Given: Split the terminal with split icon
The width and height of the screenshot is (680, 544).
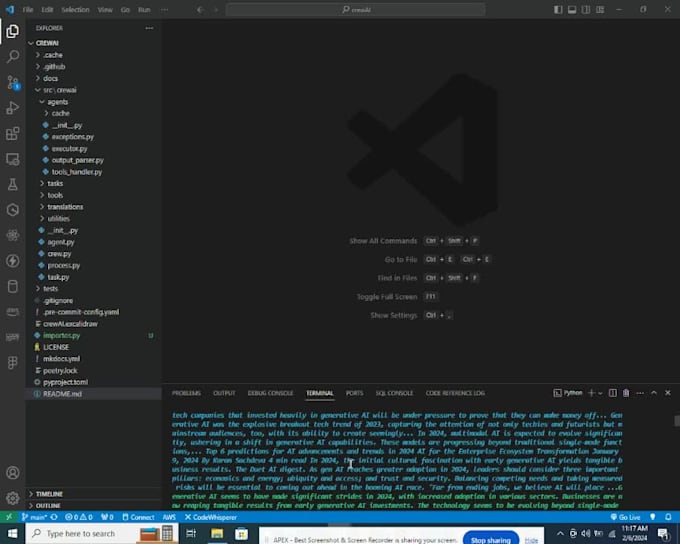Looking at the screenshot, I should [612, 393].
